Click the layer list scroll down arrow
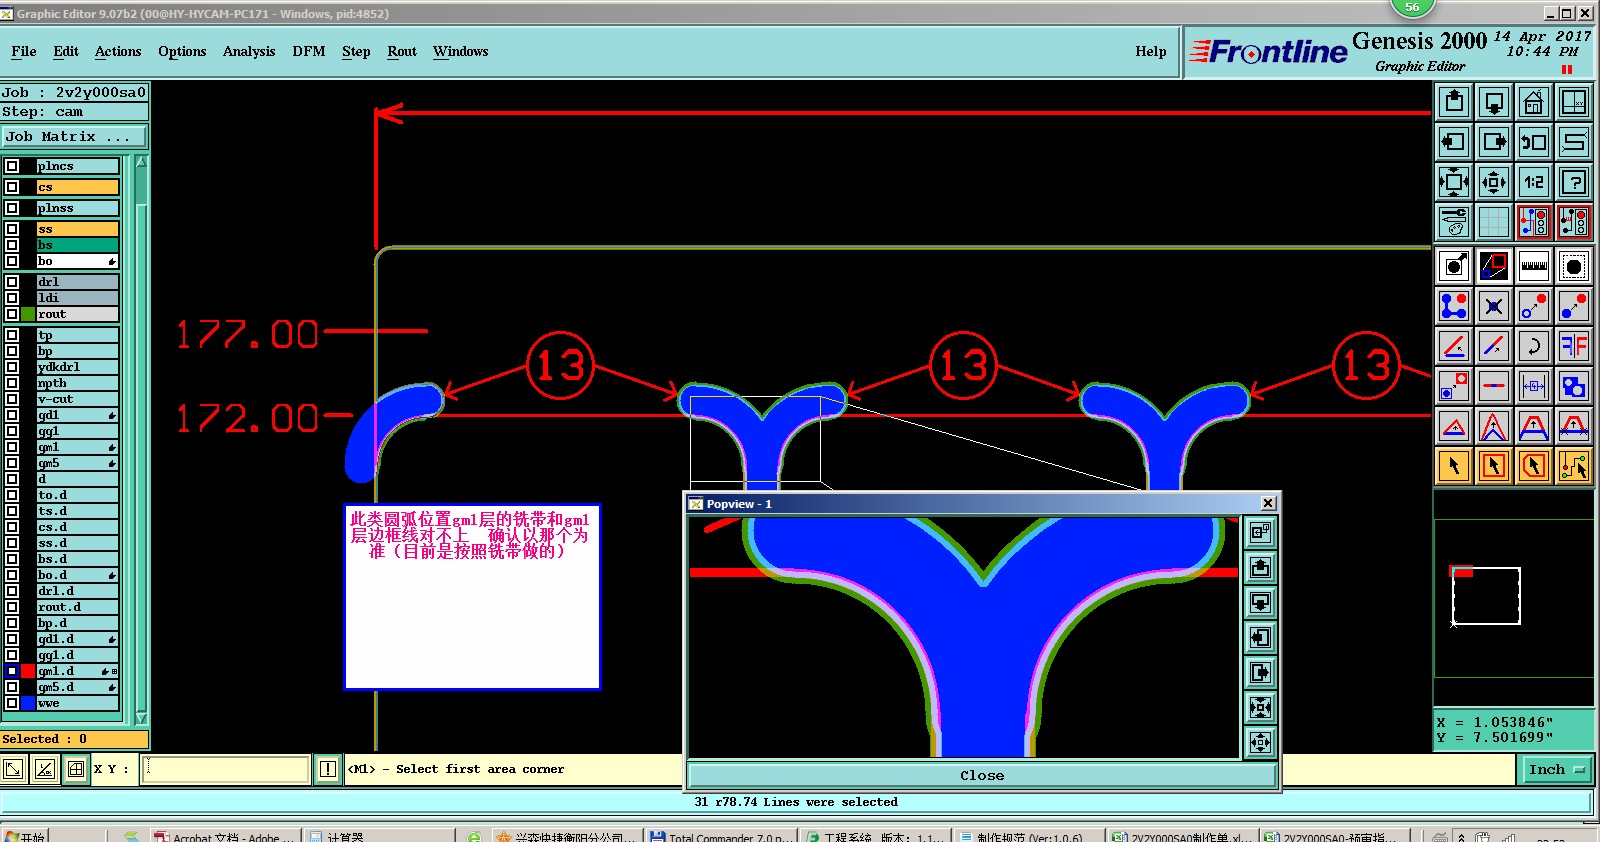1600x842 pixels. click(x=141, y=718)
